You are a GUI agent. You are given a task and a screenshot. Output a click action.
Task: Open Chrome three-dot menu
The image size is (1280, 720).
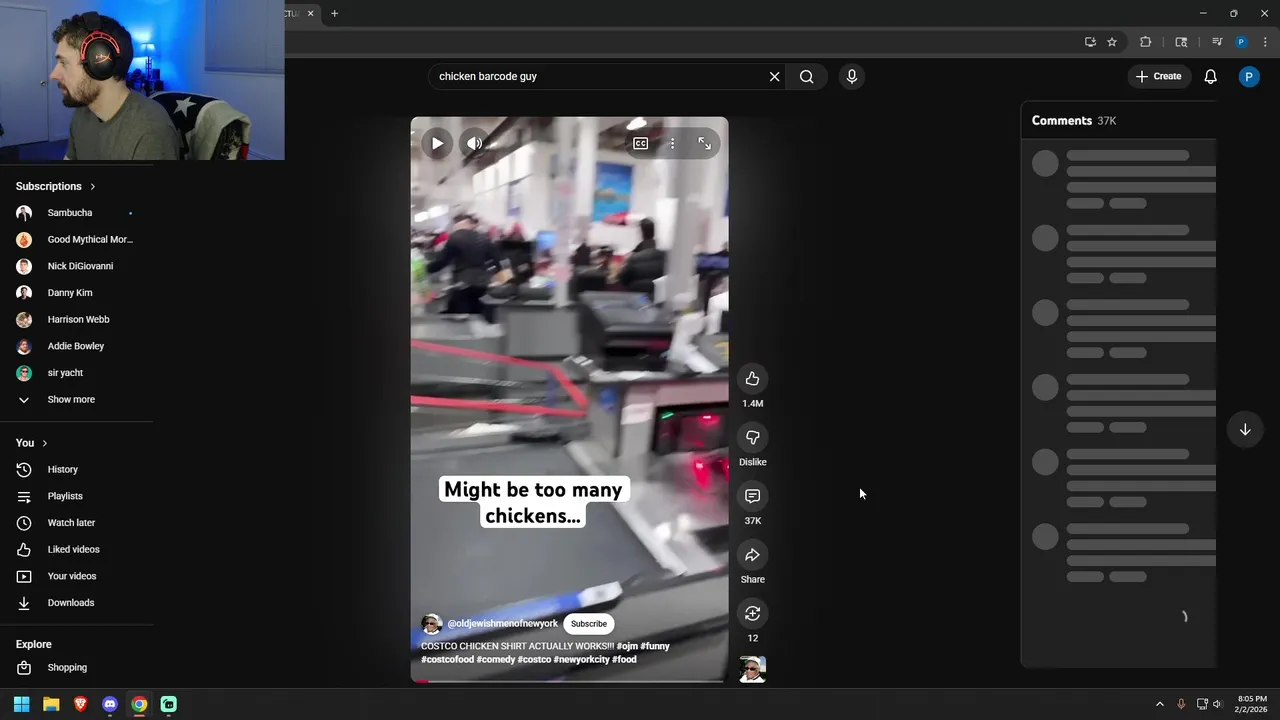click(1266, 42)
